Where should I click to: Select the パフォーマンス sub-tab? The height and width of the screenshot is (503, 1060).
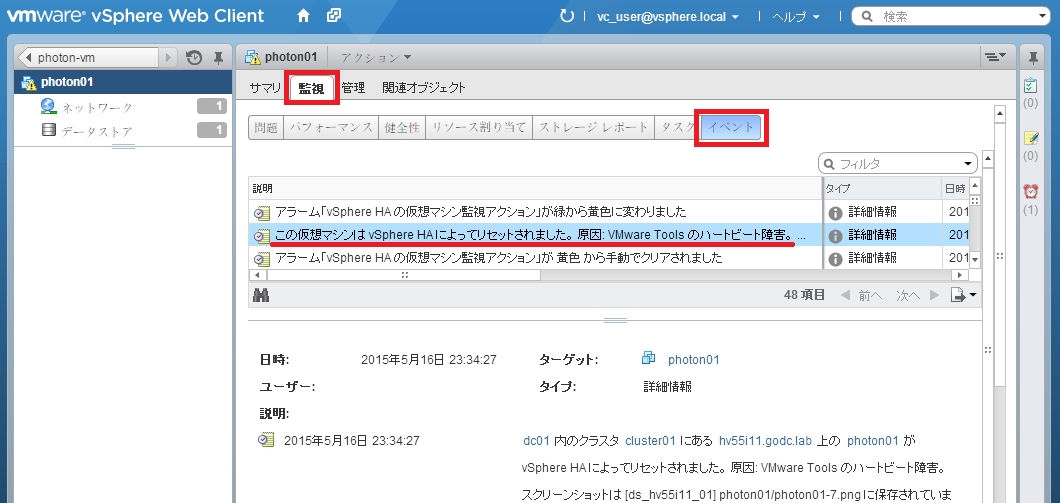point(331,127)
